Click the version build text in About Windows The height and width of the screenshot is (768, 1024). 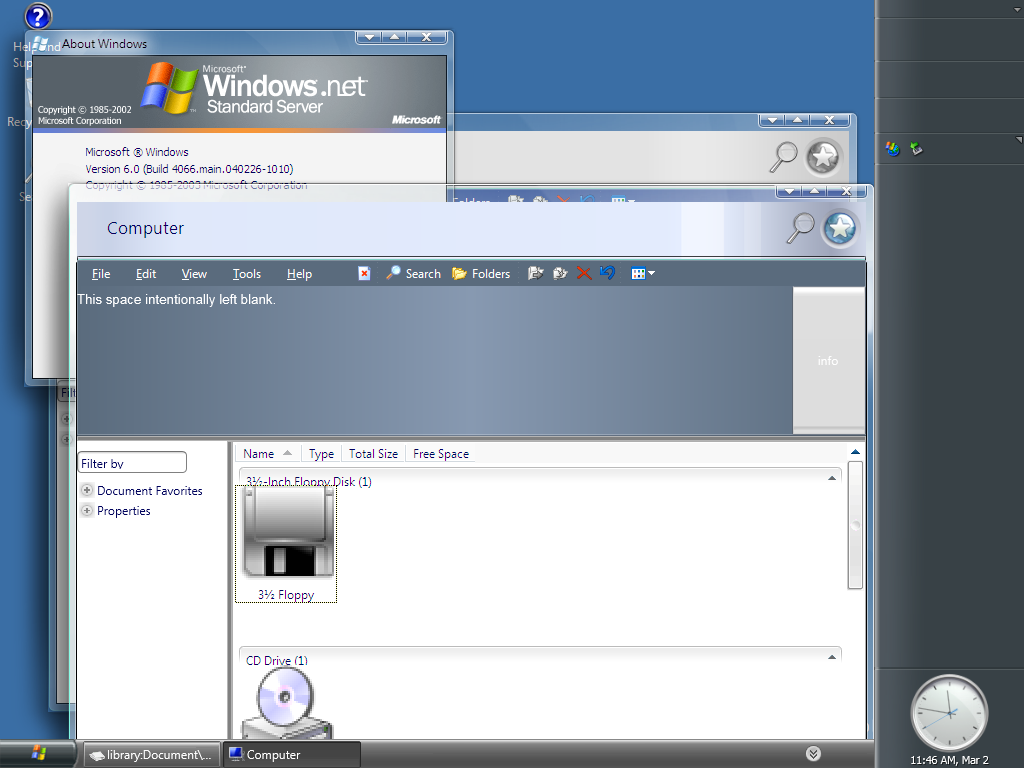click(x=189, y=168)
